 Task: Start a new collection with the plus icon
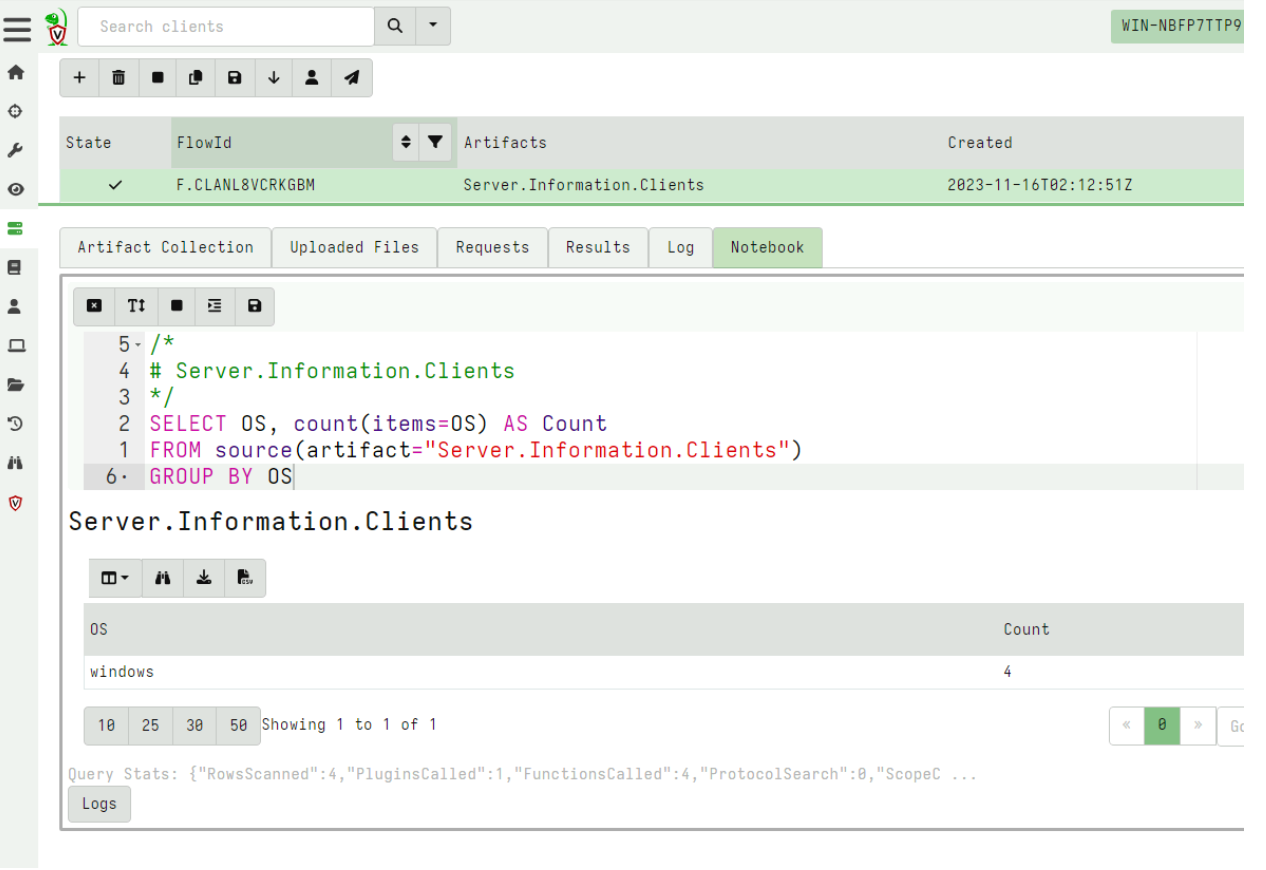(80, 77)
